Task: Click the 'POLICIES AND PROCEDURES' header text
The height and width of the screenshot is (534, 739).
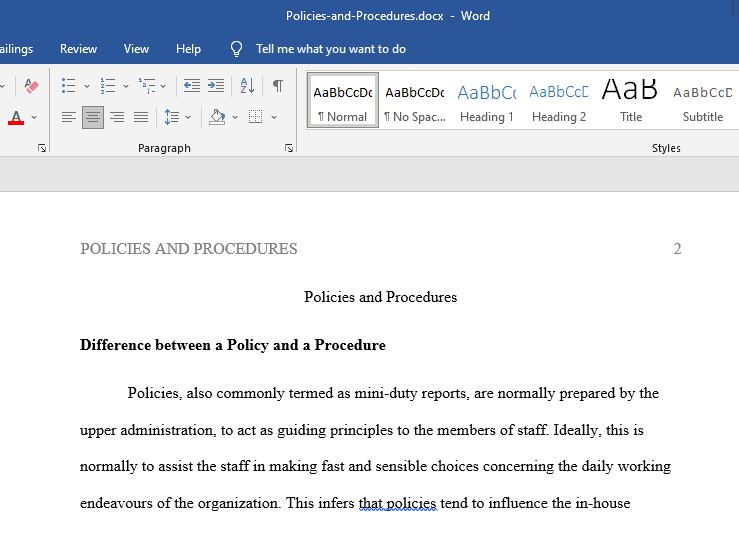Action: 189,249
